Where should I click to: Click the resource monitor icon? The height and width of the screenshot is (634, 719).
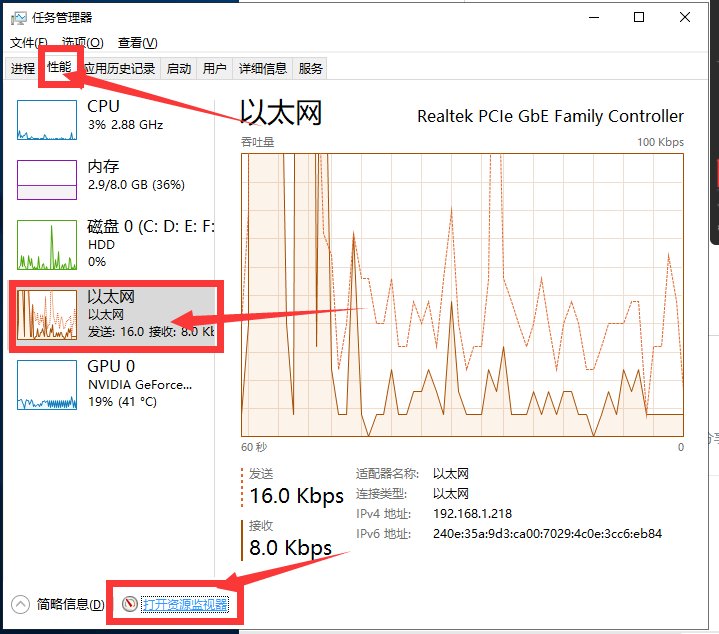pos(130,604)
